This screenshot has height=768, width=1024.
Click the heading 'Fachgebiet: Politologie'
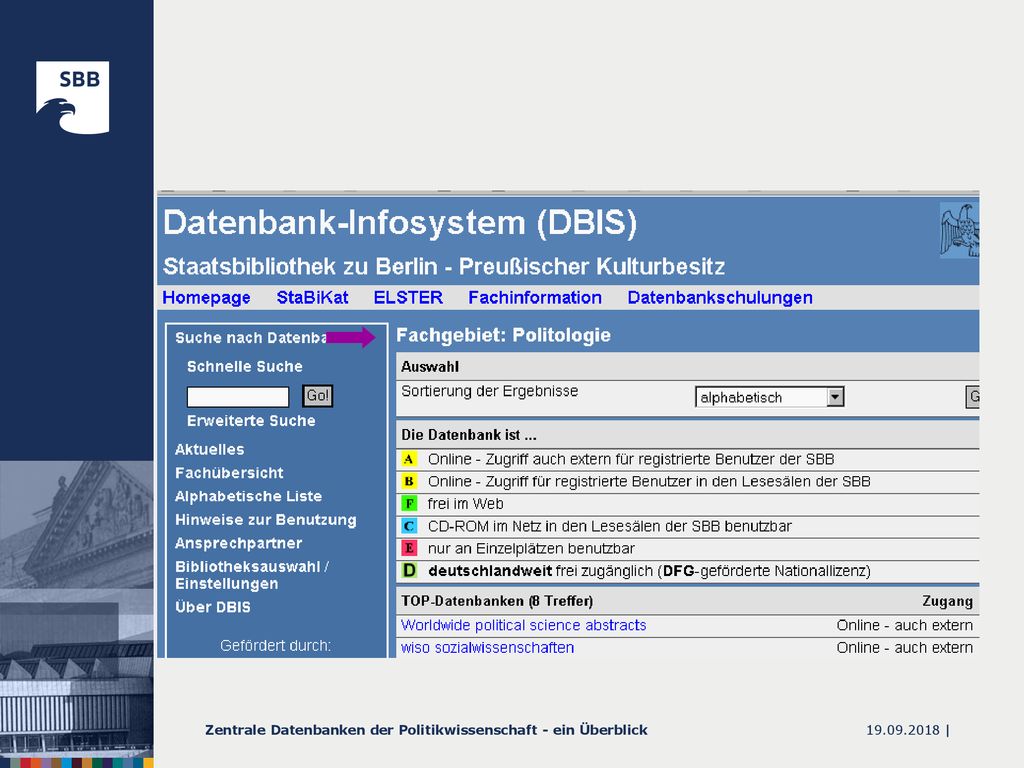click(504, 335)
